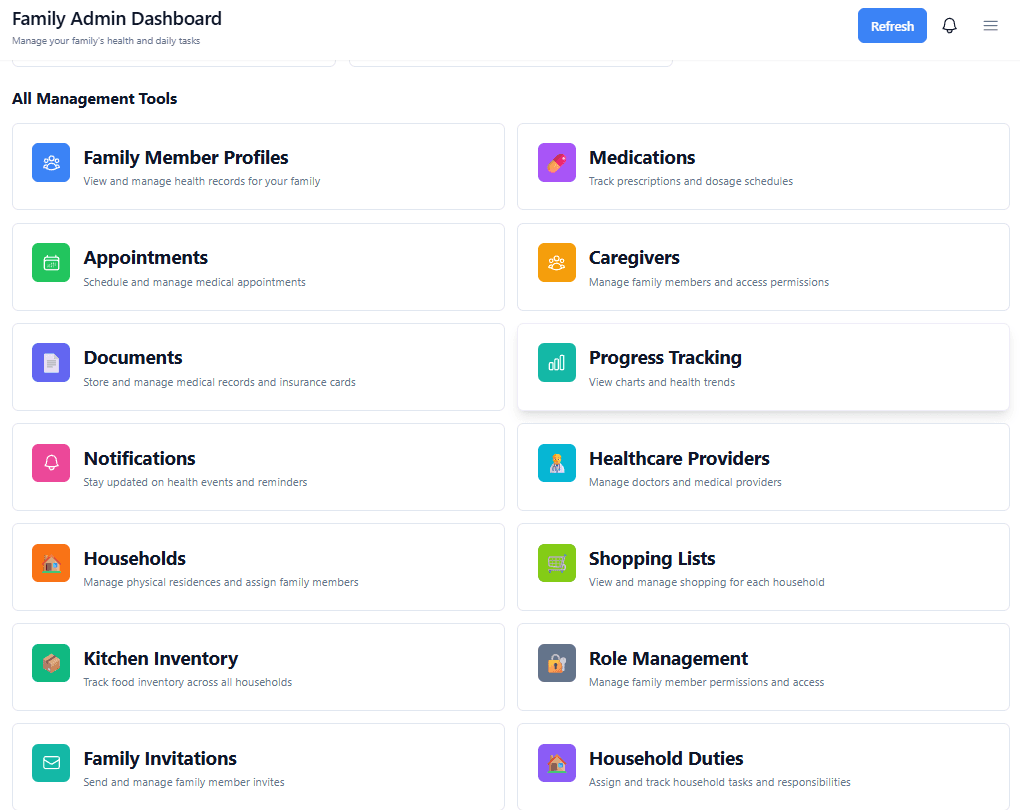Click the Medications pill icon
This screenshot has height=810, width=1020.
point(556,162)
